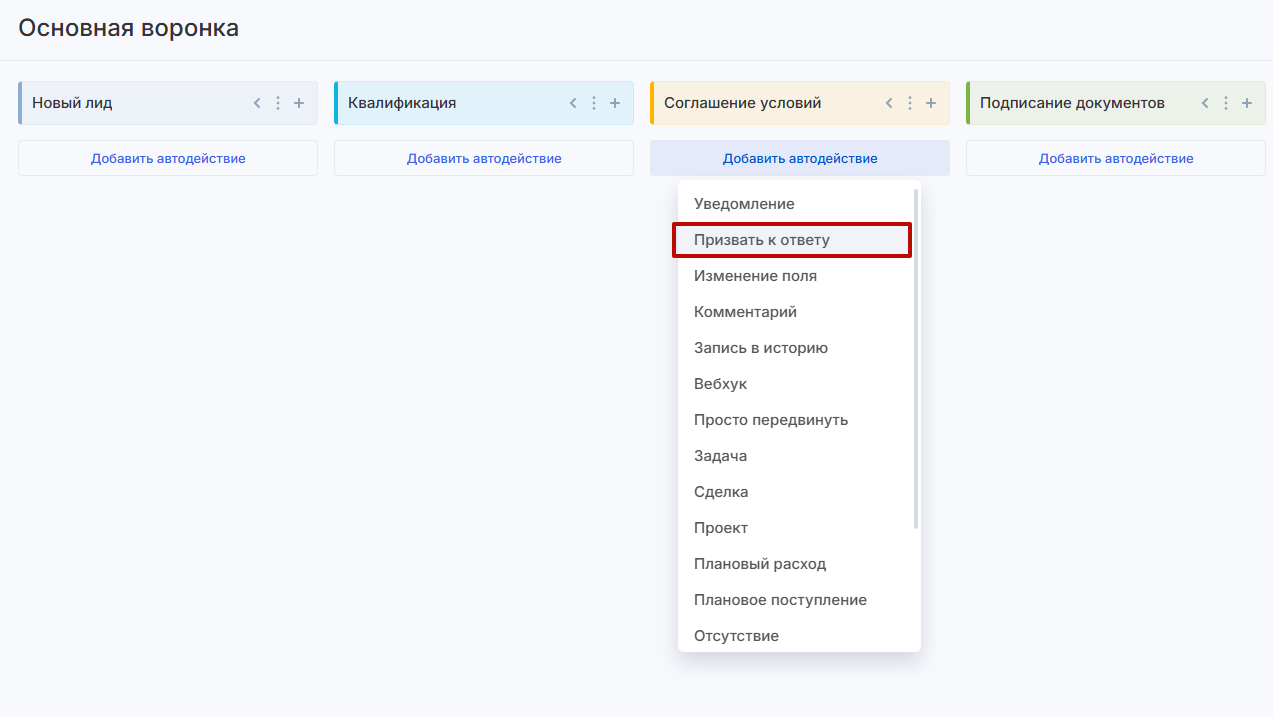
Task: Open three-dot menu of Соглашение условий stage
Action: (x=910, y=103)
